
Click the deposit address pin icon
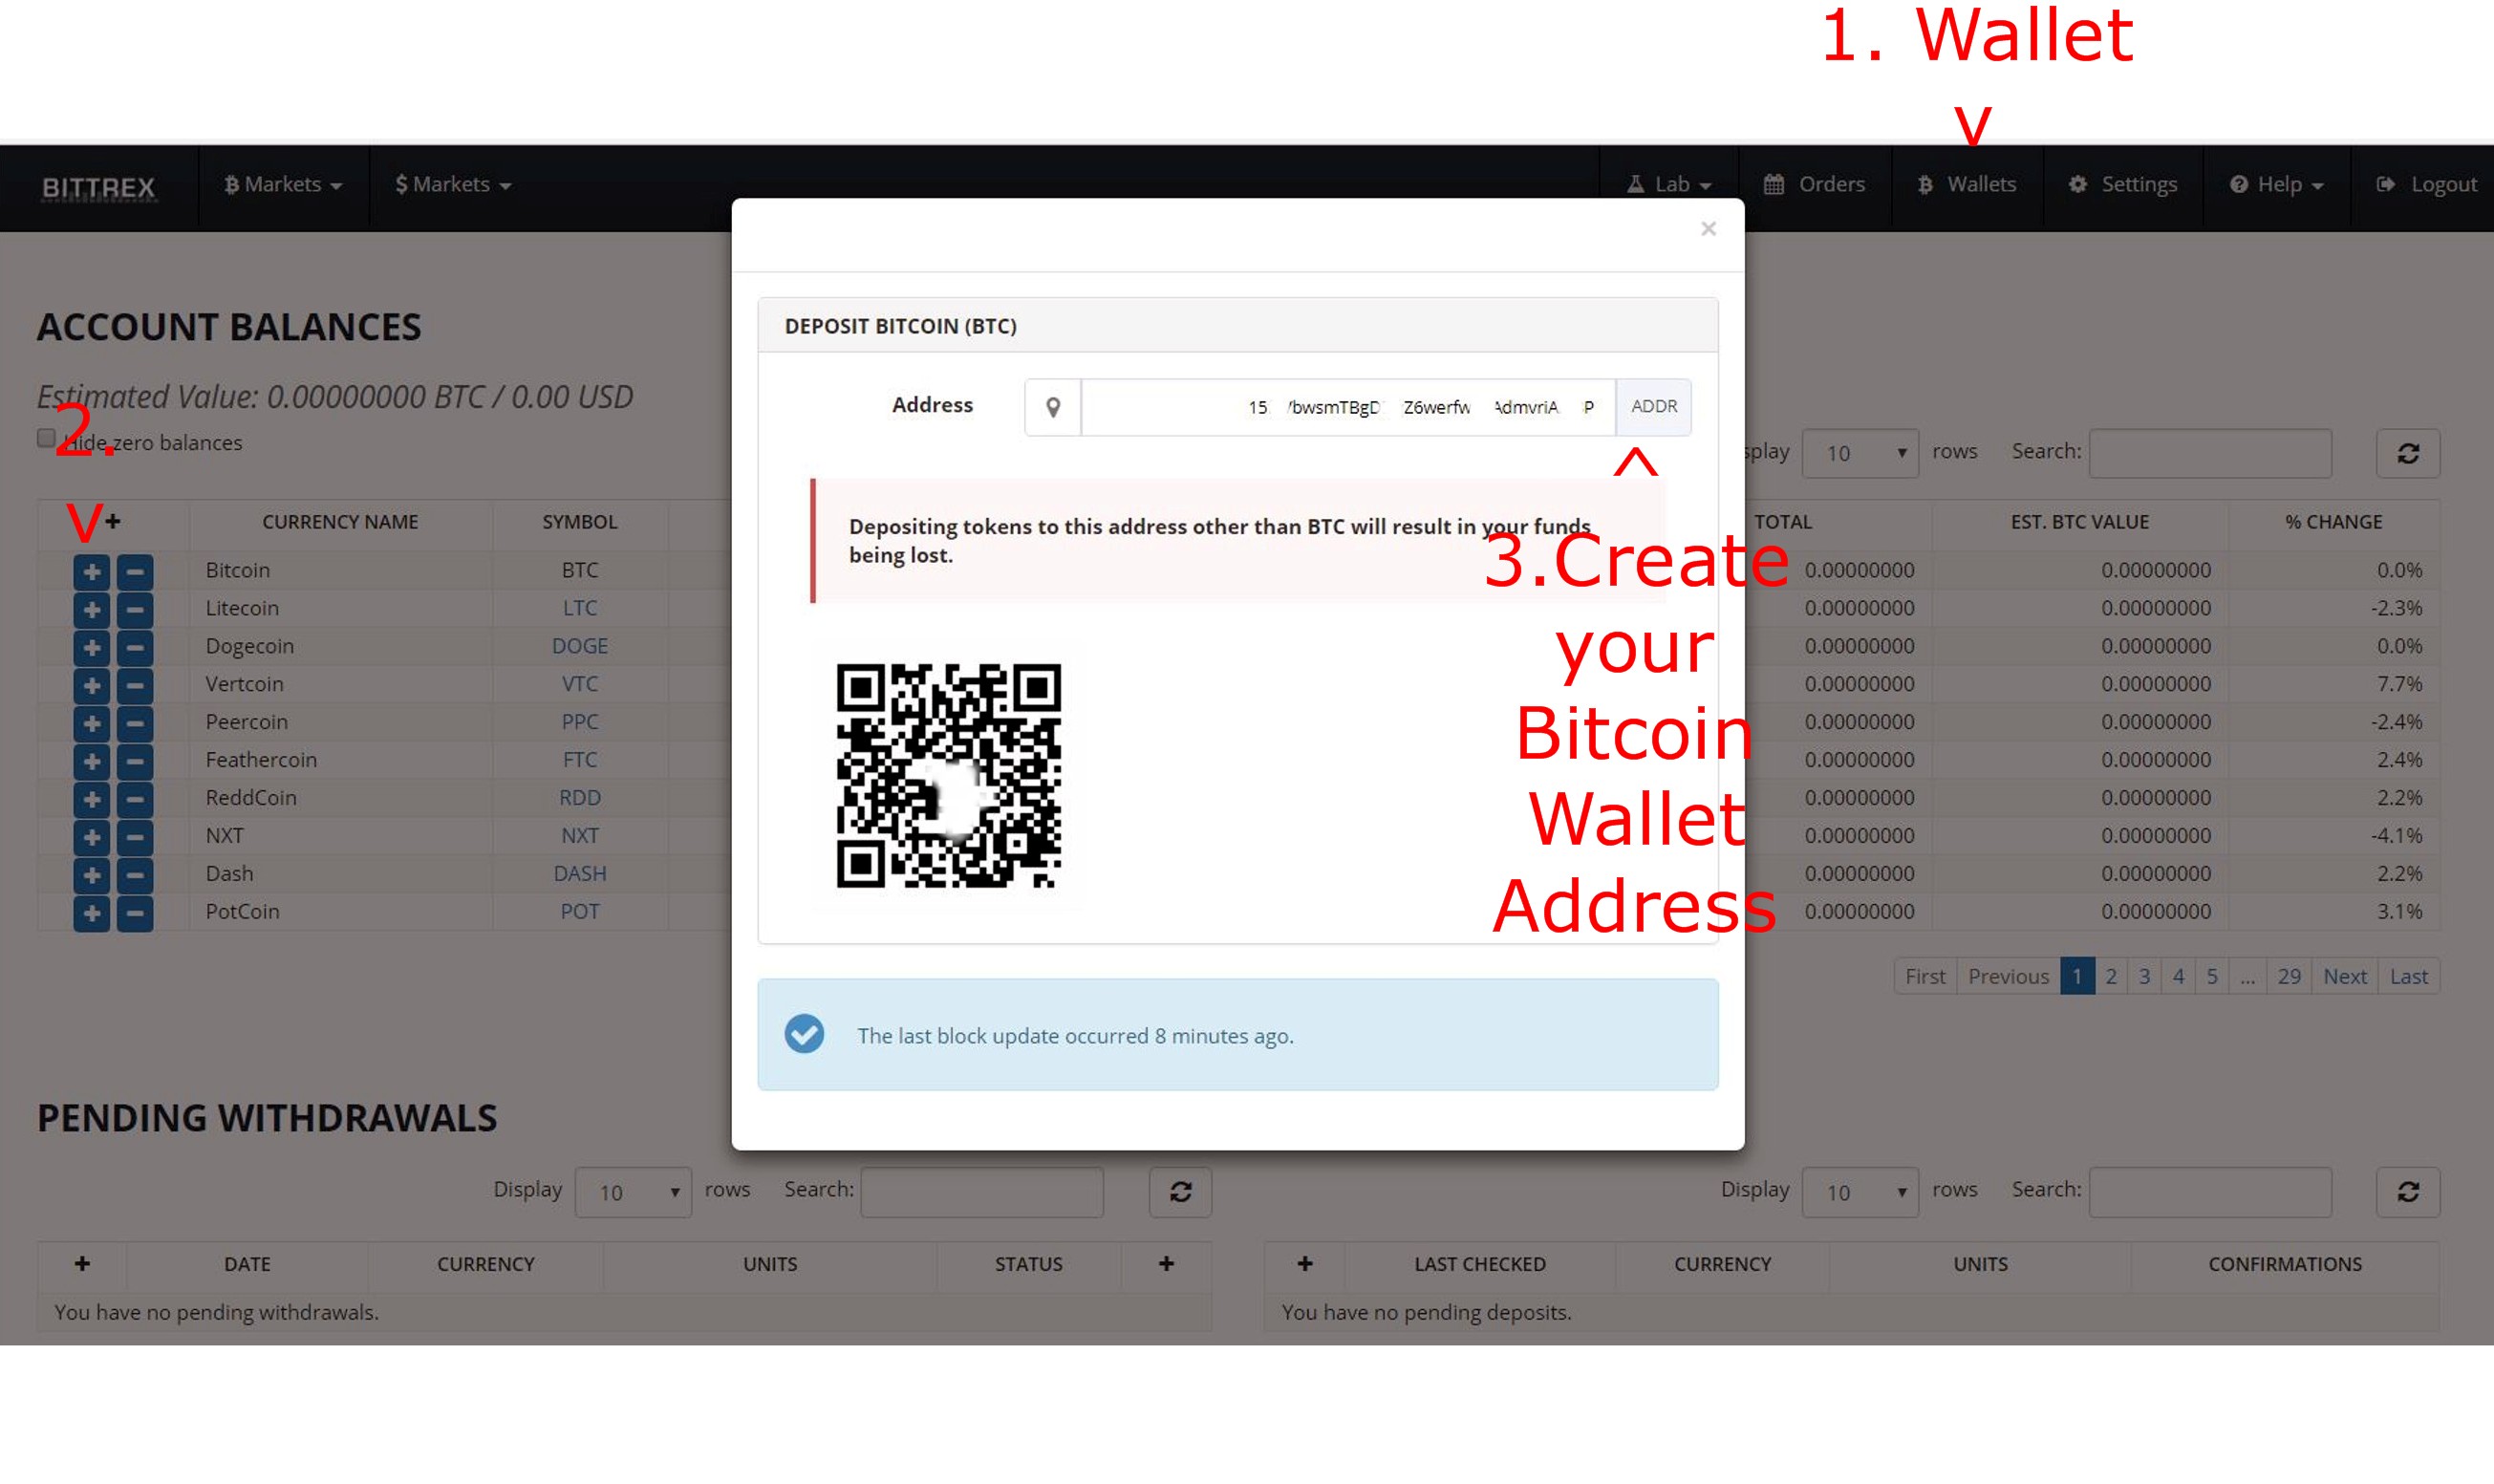pyautogui.click(x=1053, y=408)
